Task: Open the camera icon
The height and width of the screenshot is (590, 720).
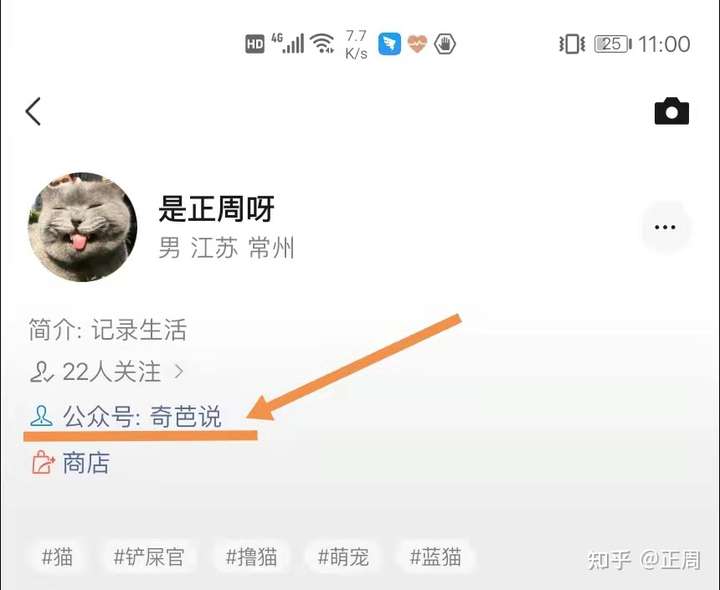Action: point(671,111)
